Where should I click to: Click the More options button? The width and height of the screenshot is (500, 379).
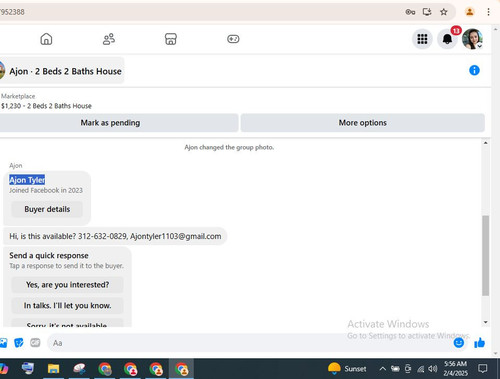[x=363, y=123]
